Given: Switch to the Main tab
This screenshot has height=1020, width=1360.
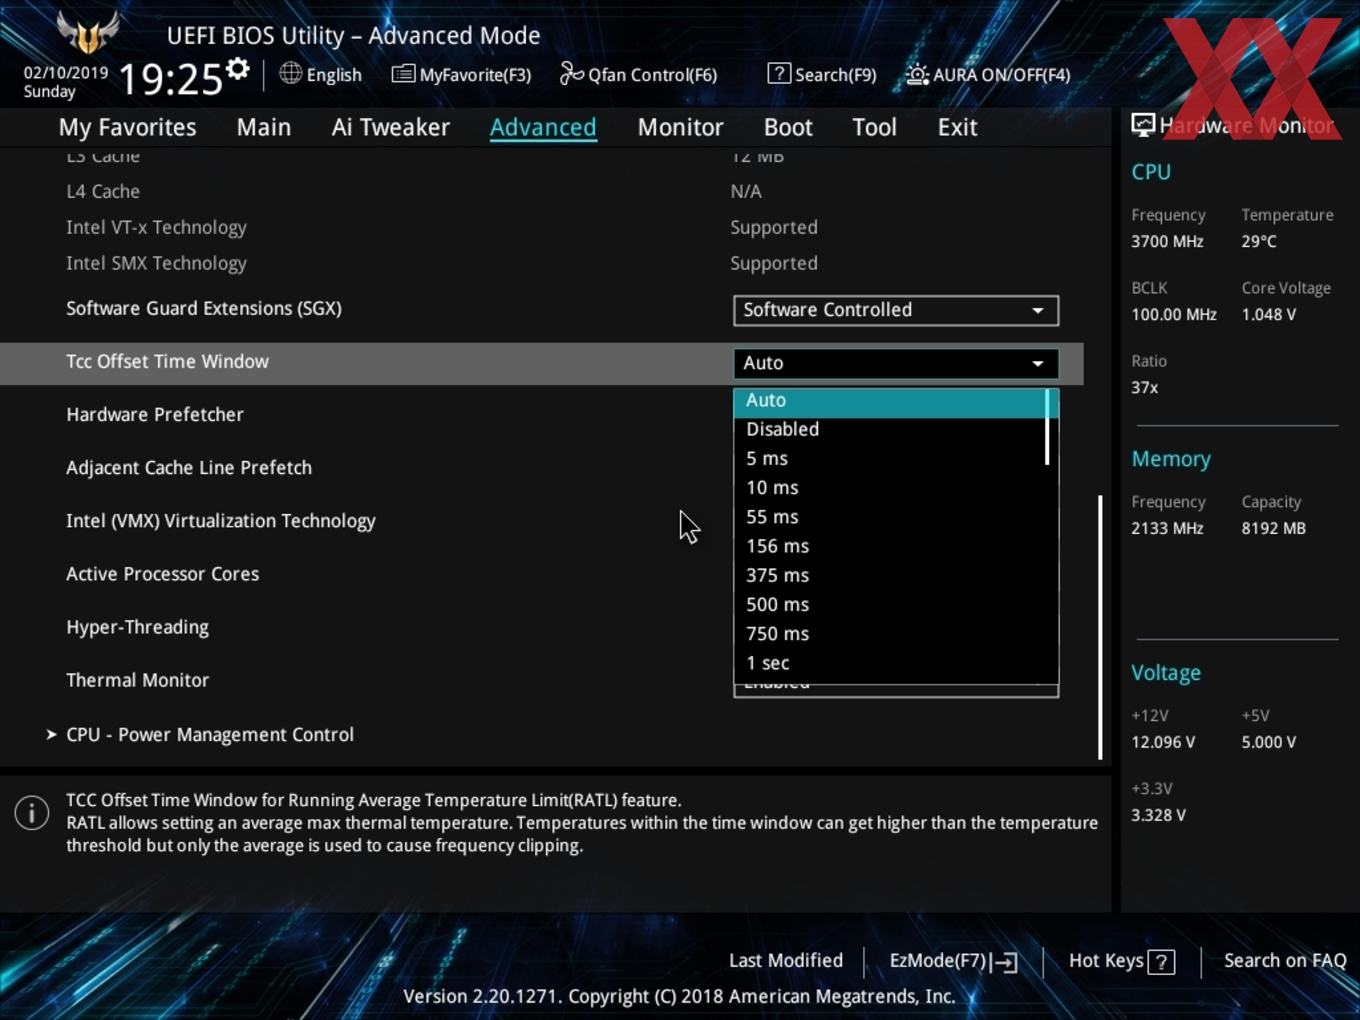Looking at the screenshot, I should [x=264, y=127].
